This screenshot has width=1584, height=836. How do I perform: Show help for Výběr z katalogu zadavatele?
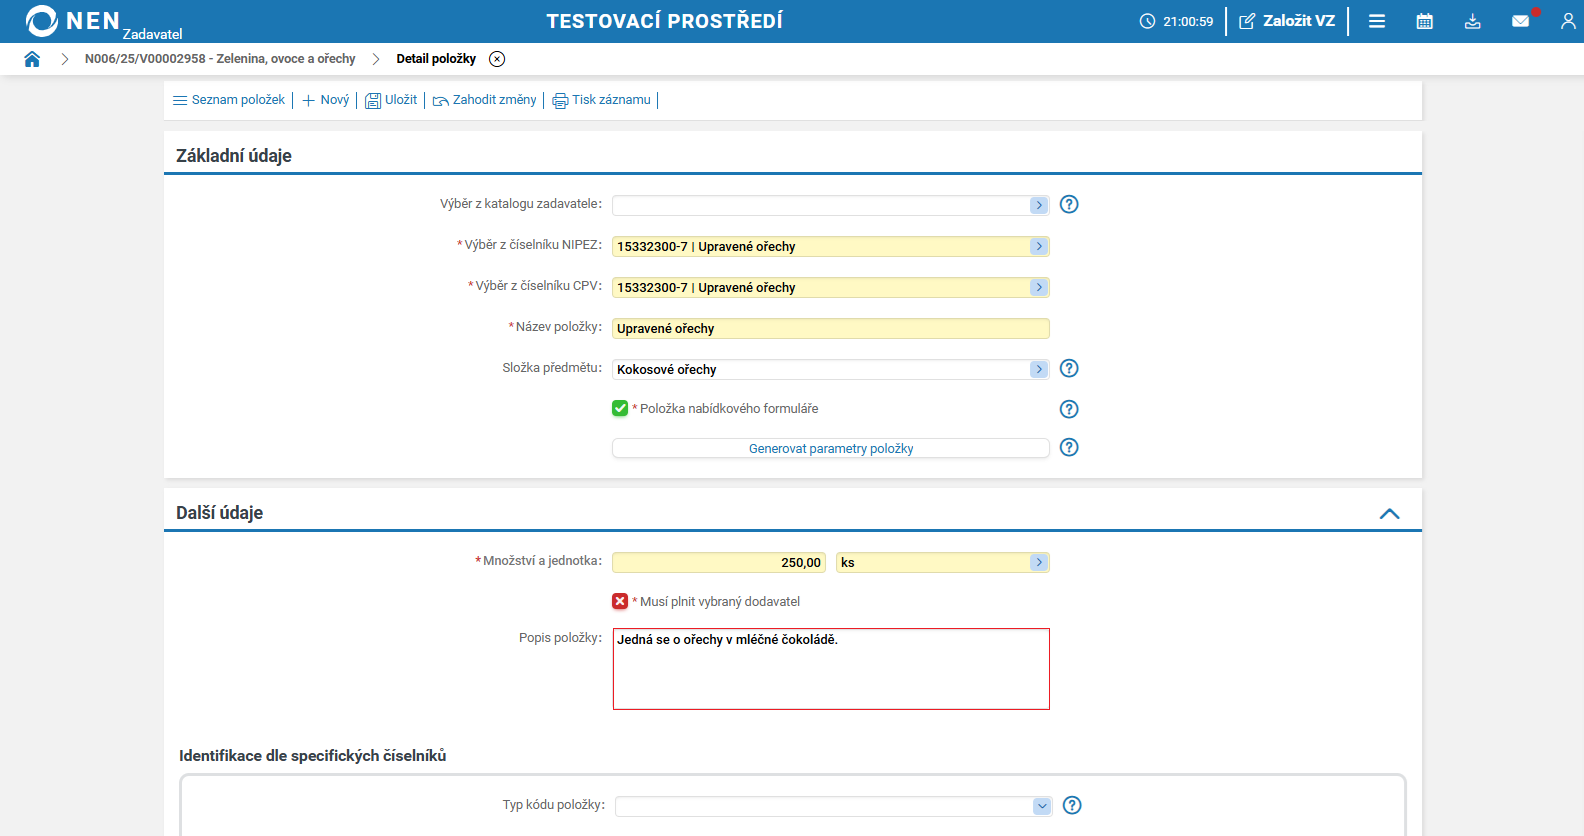click(1069, 204)
